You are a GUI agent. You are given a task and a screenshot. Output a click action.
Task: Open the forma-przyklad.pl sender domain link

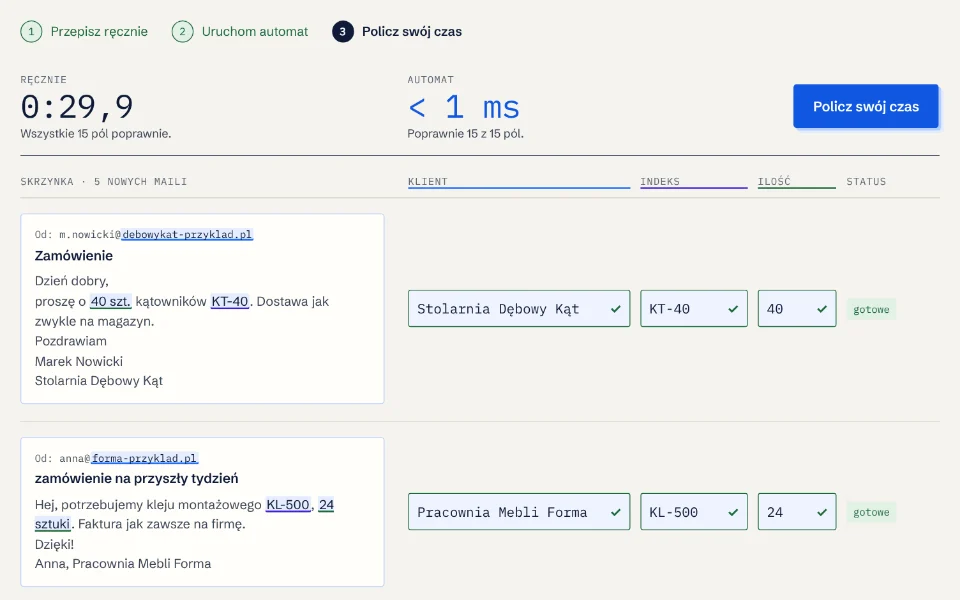click(144, 458)
